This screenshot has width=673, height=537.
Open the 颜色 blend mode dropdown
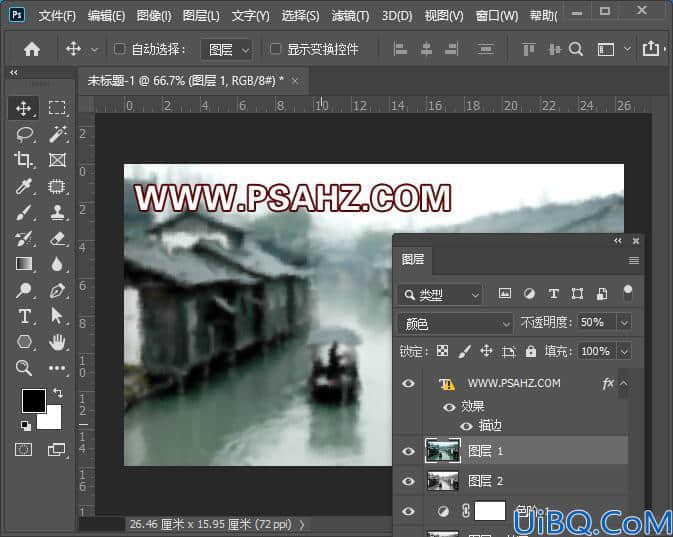456,324
